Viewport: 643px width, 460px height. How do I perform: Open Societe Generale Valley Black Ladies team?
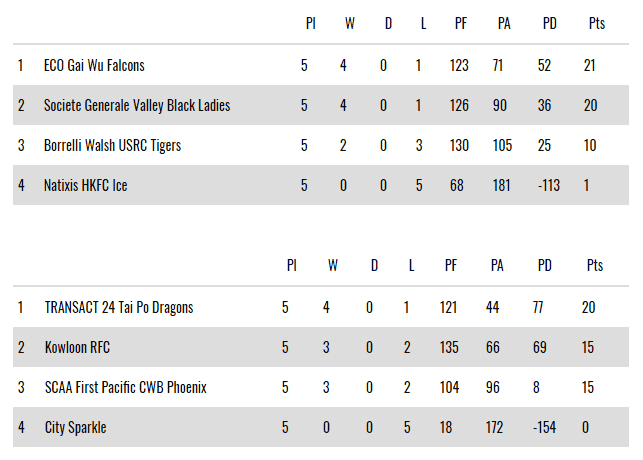coord(137,106)
